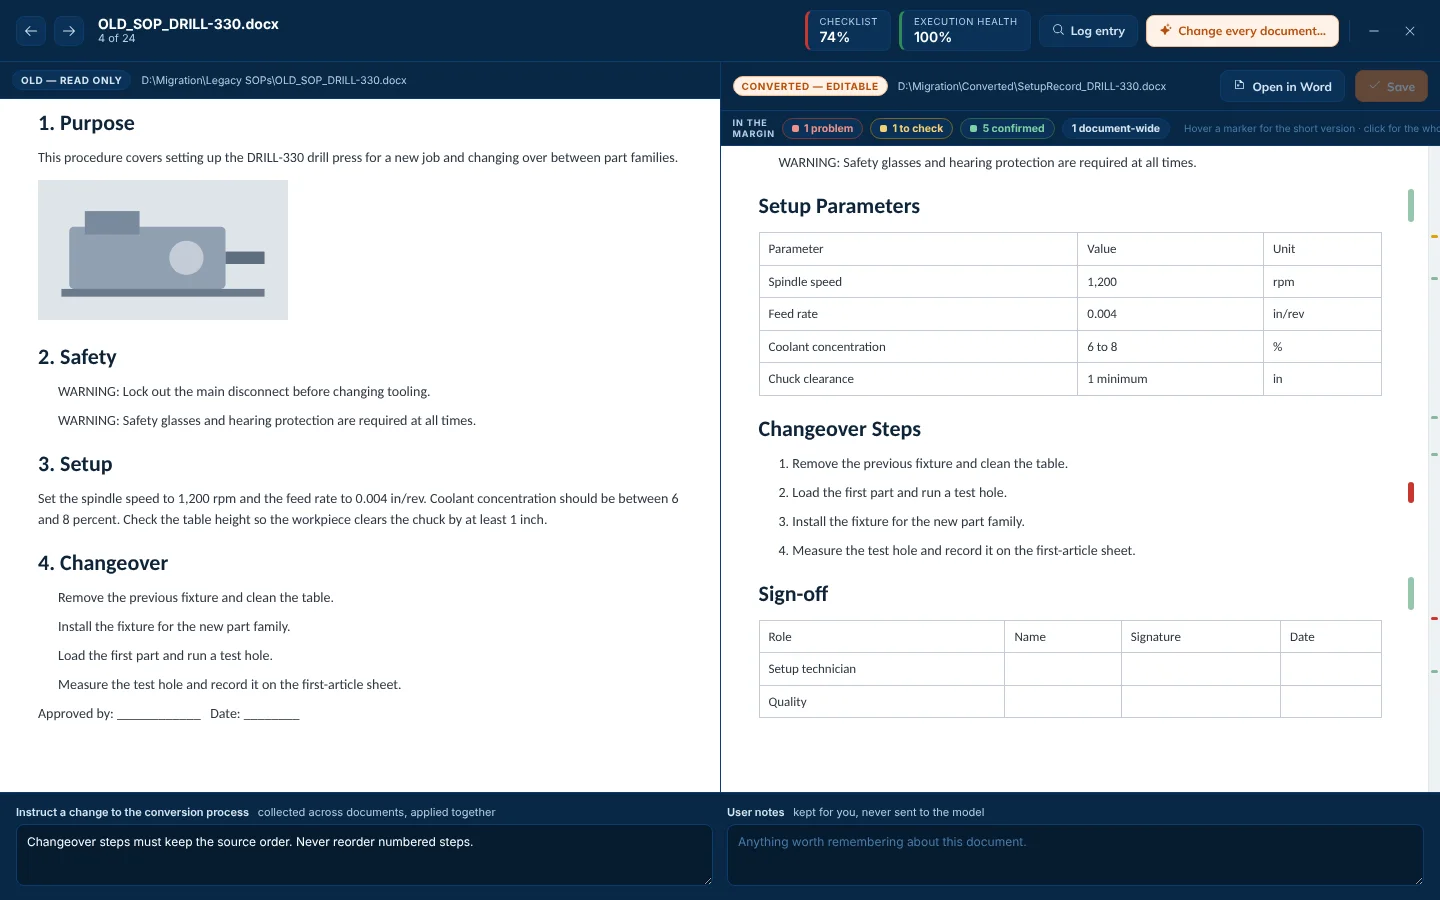
Task: Click the '0.004' value cell
Action: pos(1170,314)
